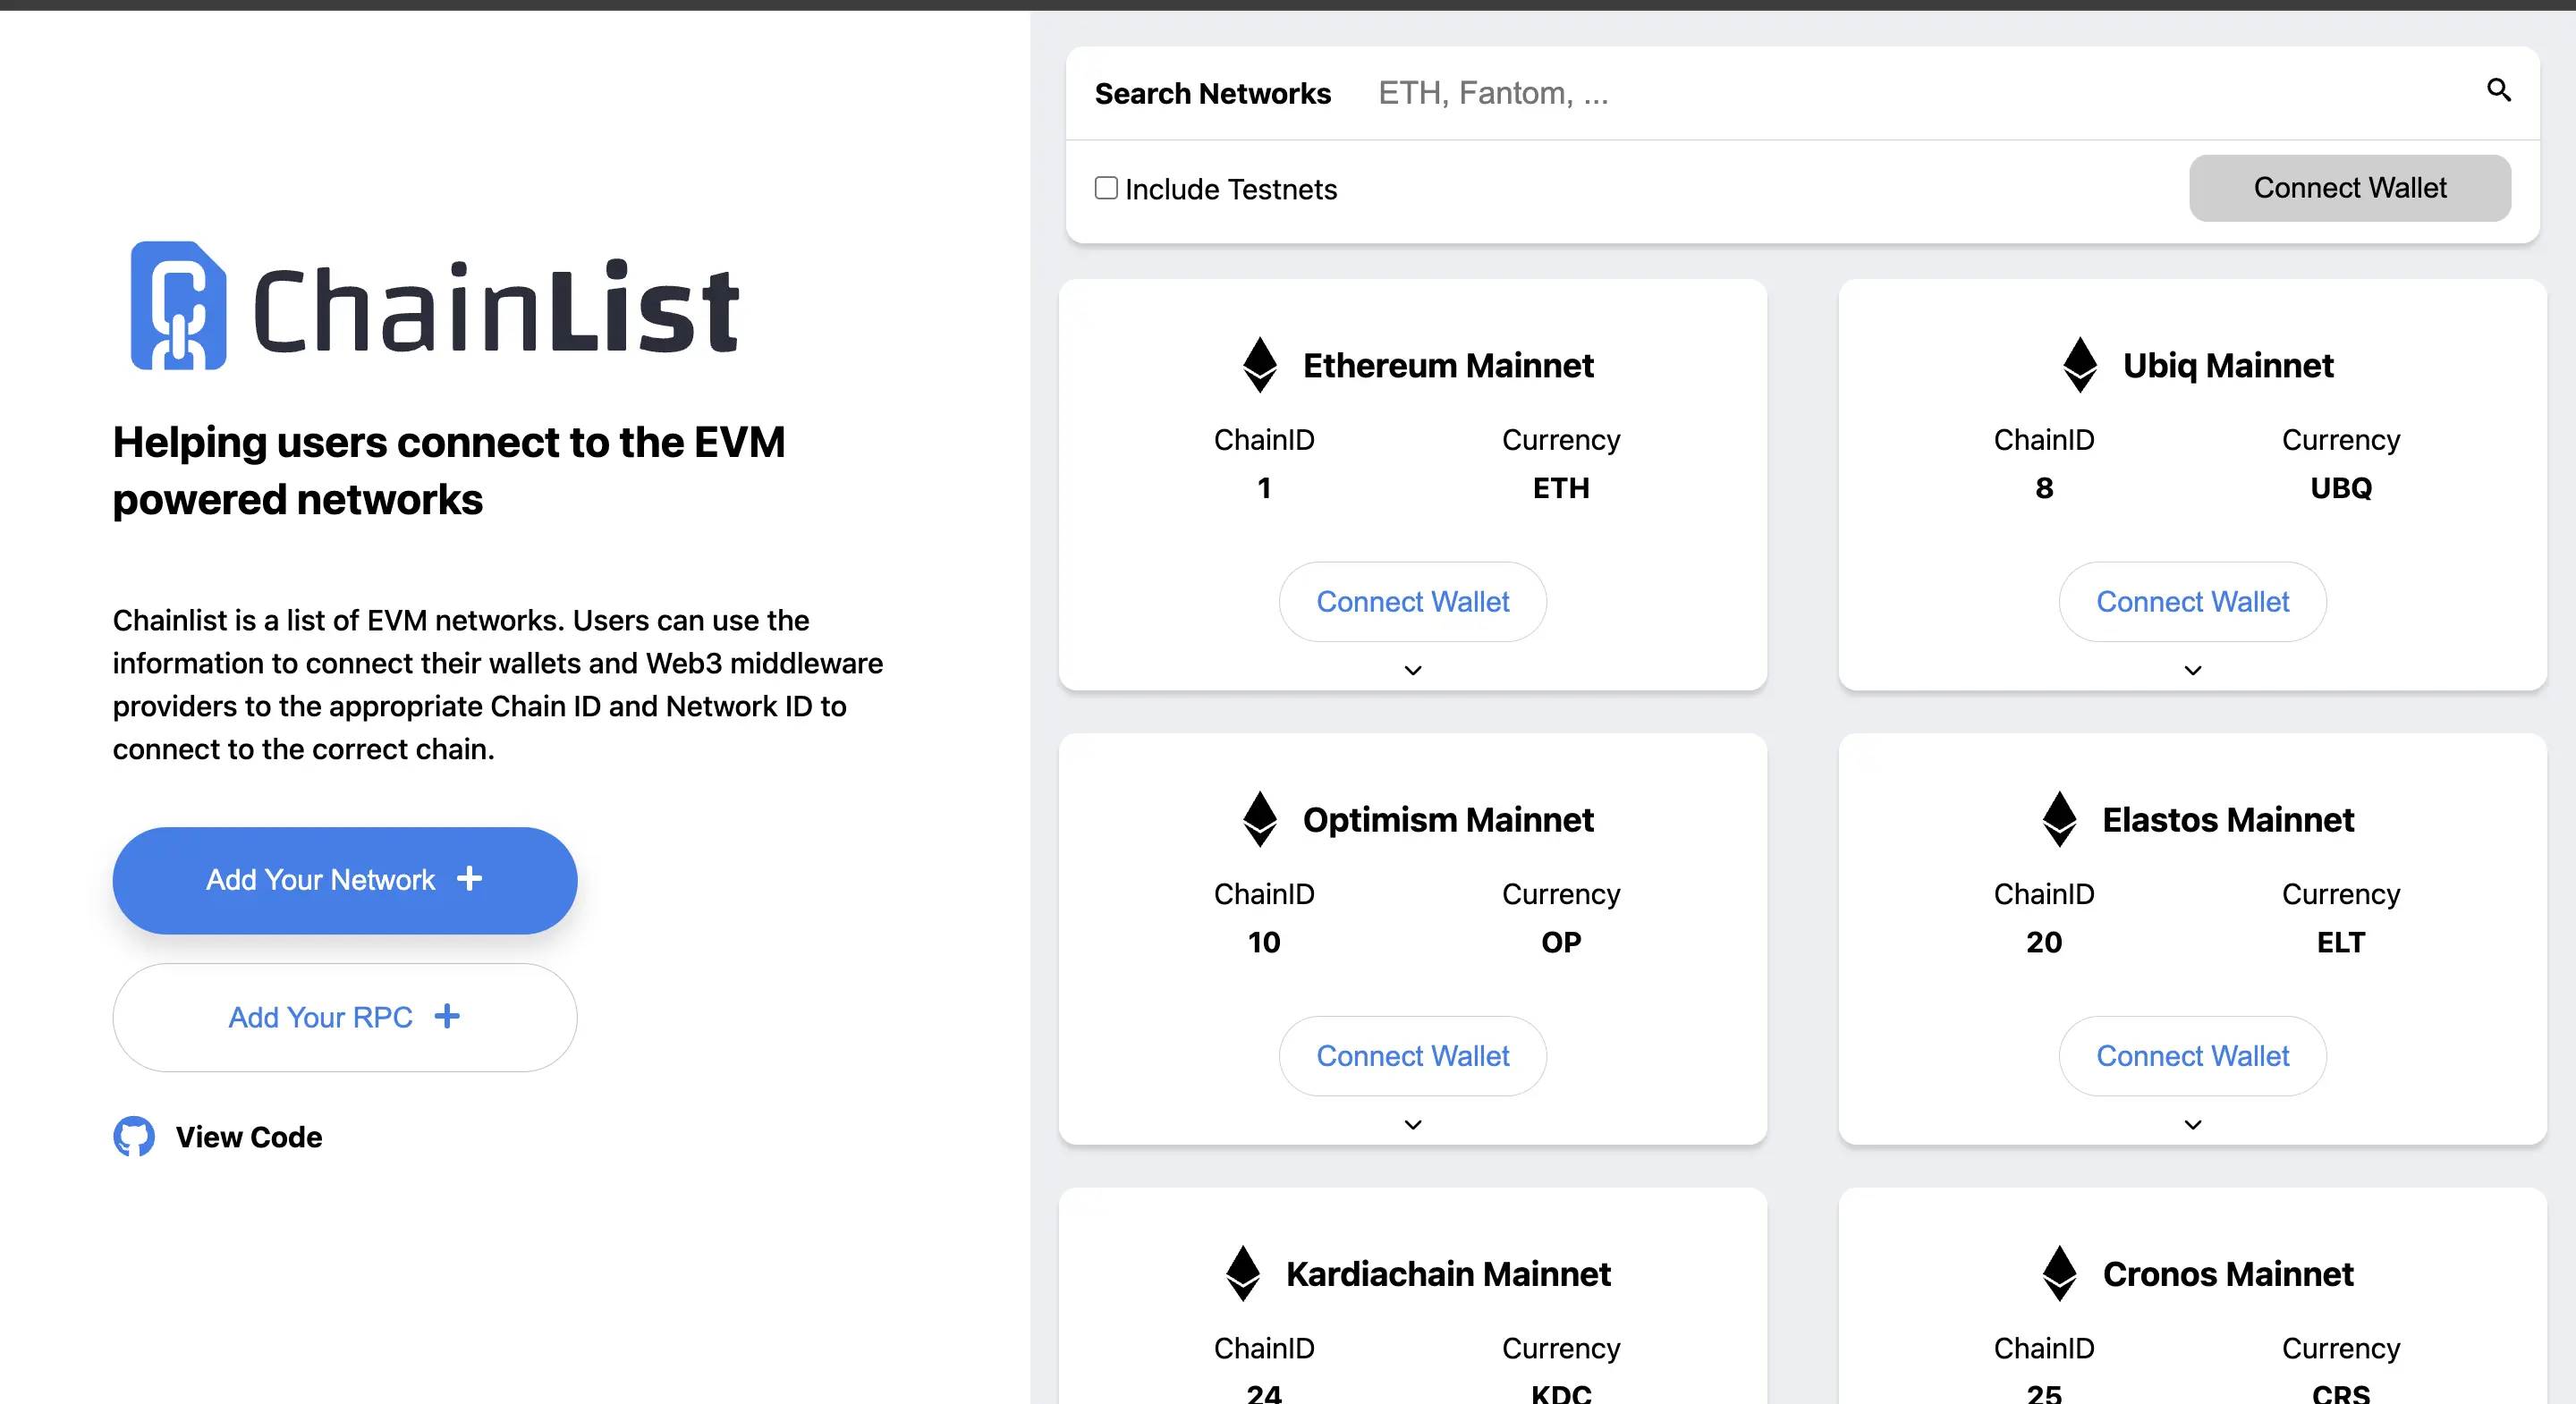This screenshot has height=1404, width=2576.
Task: Click the Ethereum diamond icon on Ethereum Mainnet card
Action: click(1259, 364)
